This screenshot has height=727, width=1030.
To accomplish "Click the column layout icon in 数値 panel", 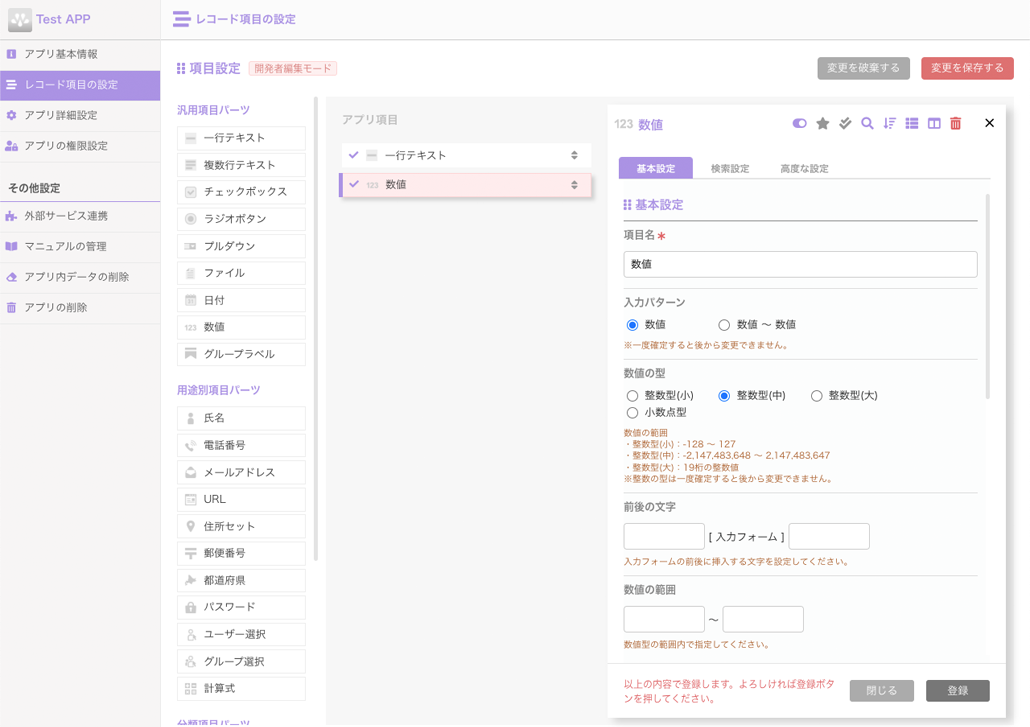I will pyautogui.click(x=934, y=123).
